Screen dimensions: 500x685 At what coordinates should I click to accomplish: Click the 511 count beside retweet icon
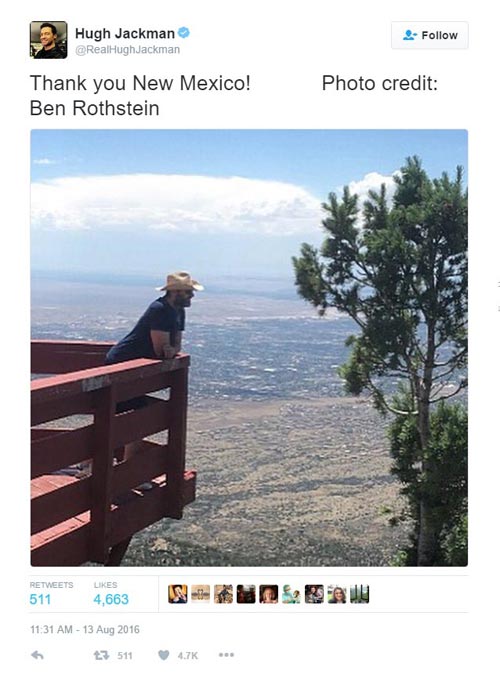[x=125, y=655]
